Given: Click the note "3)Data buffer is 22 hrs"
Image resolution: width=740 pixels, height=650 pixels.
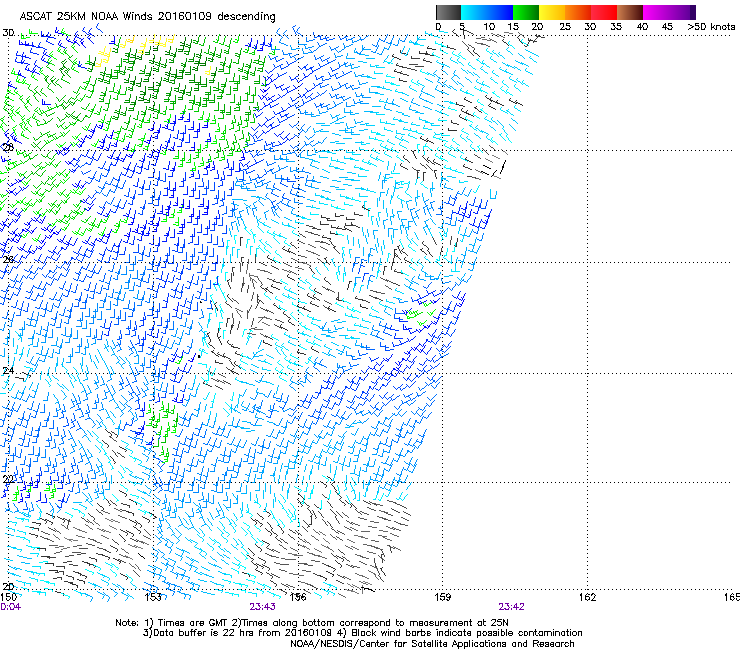Looking at the screenshot, I should pyautogui.click(x=362, y=633).
